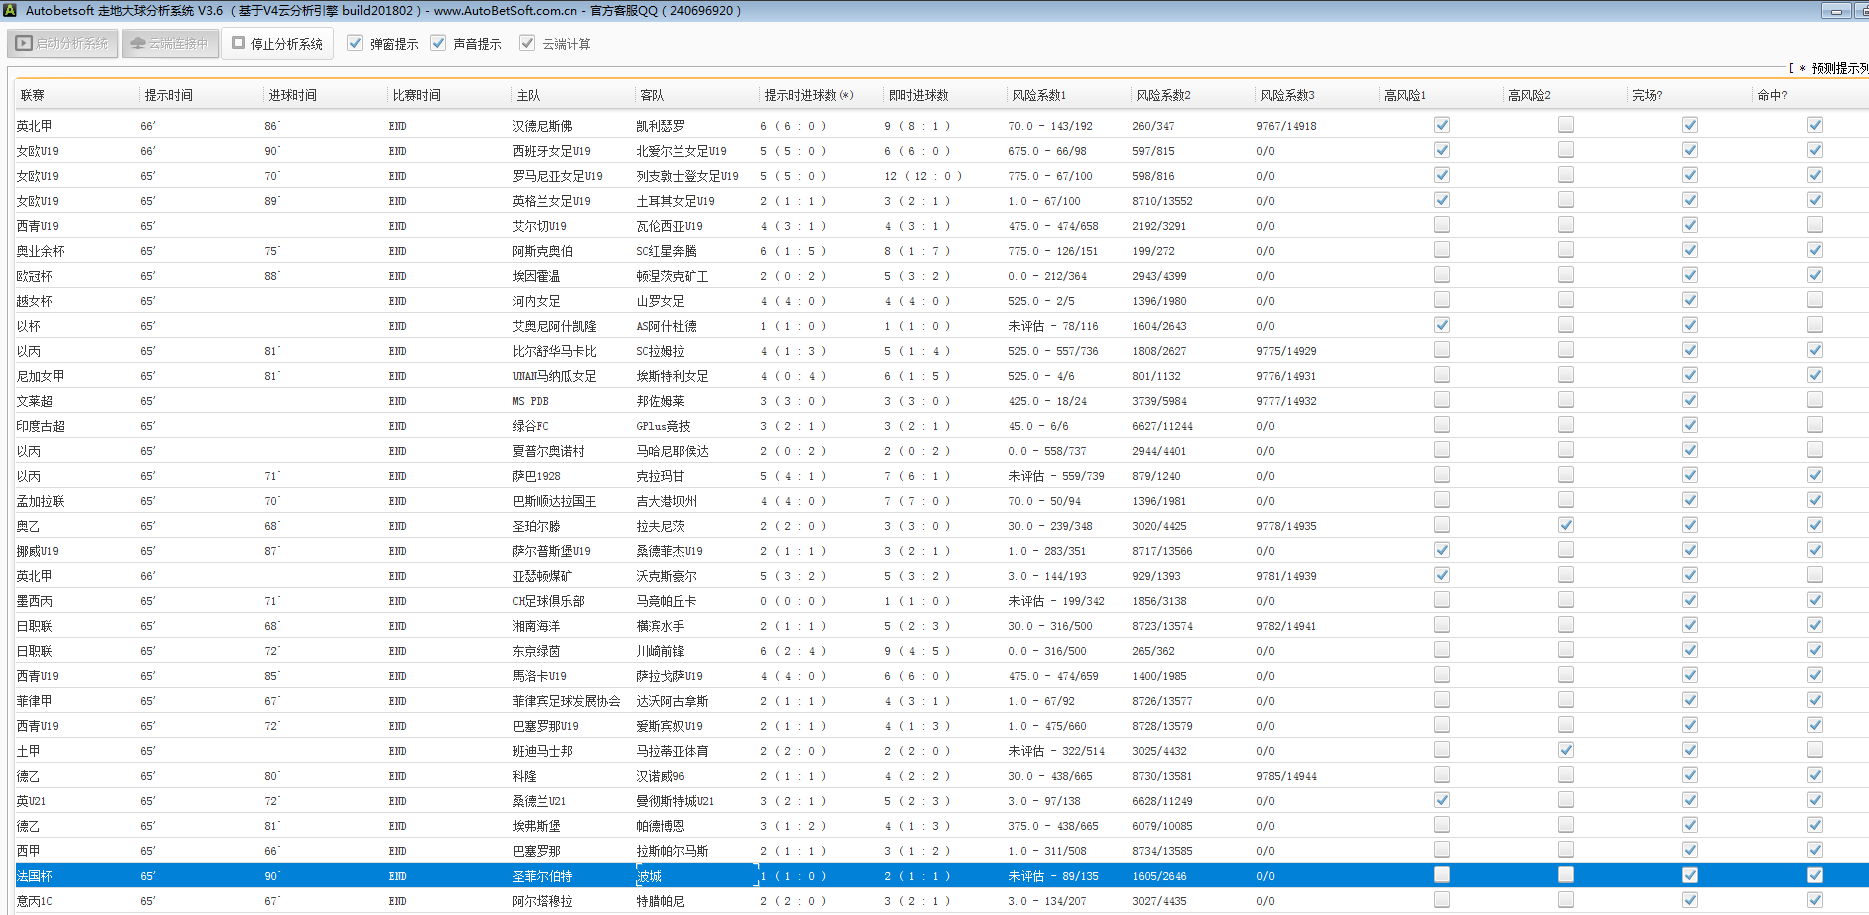Sort by the 主队 column header
The height and width of the screenshot is (915, 1869).
528,95
